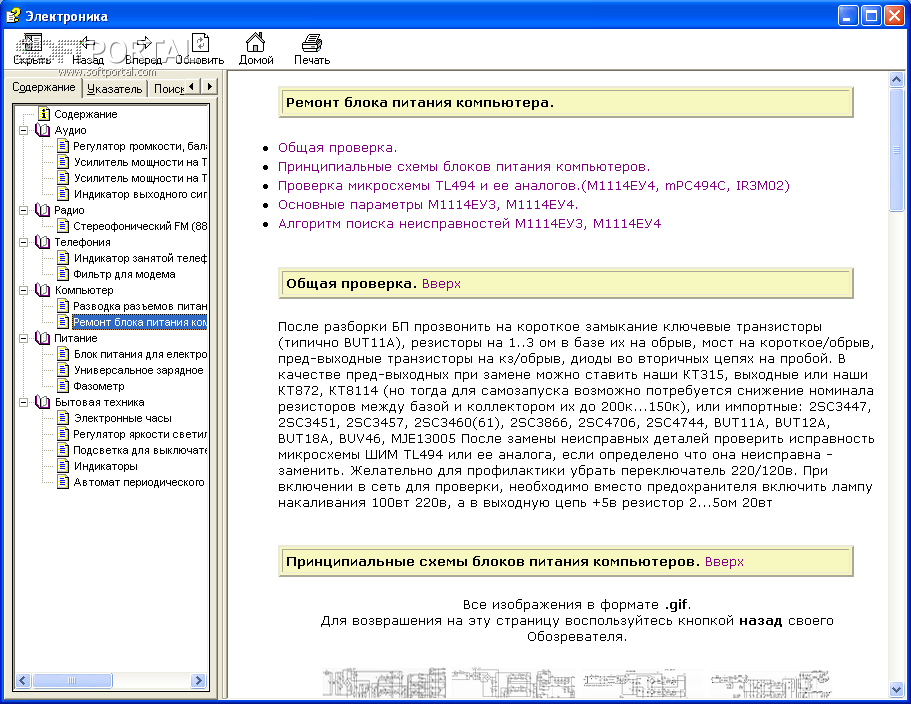Close the Электроника window
911x704 pixels.
click(x=894, y=16)
